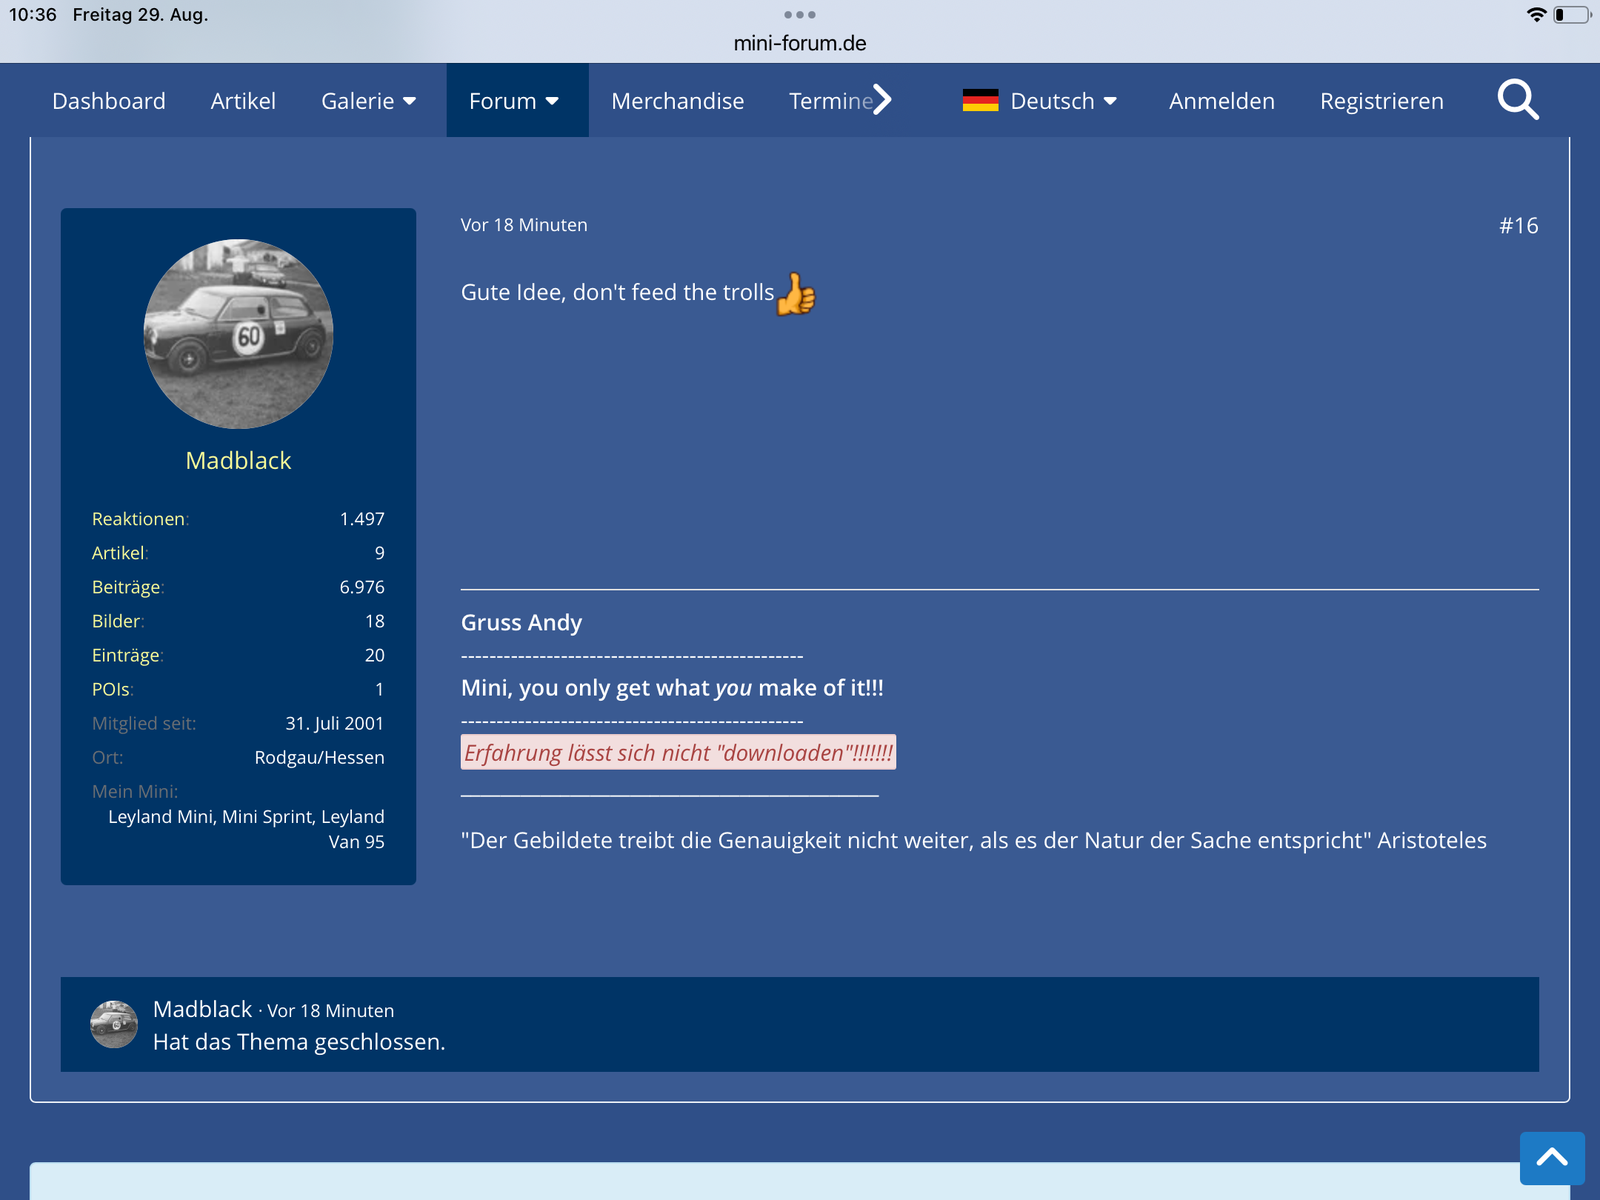Open the Merchandise page
This screenshot has width=1600, height=1200.
677,101
